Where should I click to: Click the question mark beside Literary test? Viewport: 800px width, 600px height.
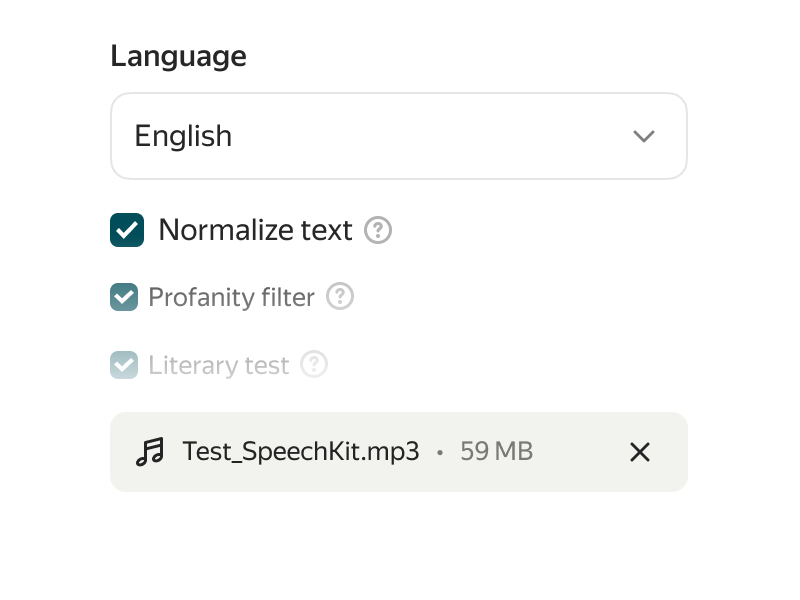point(314,365)
